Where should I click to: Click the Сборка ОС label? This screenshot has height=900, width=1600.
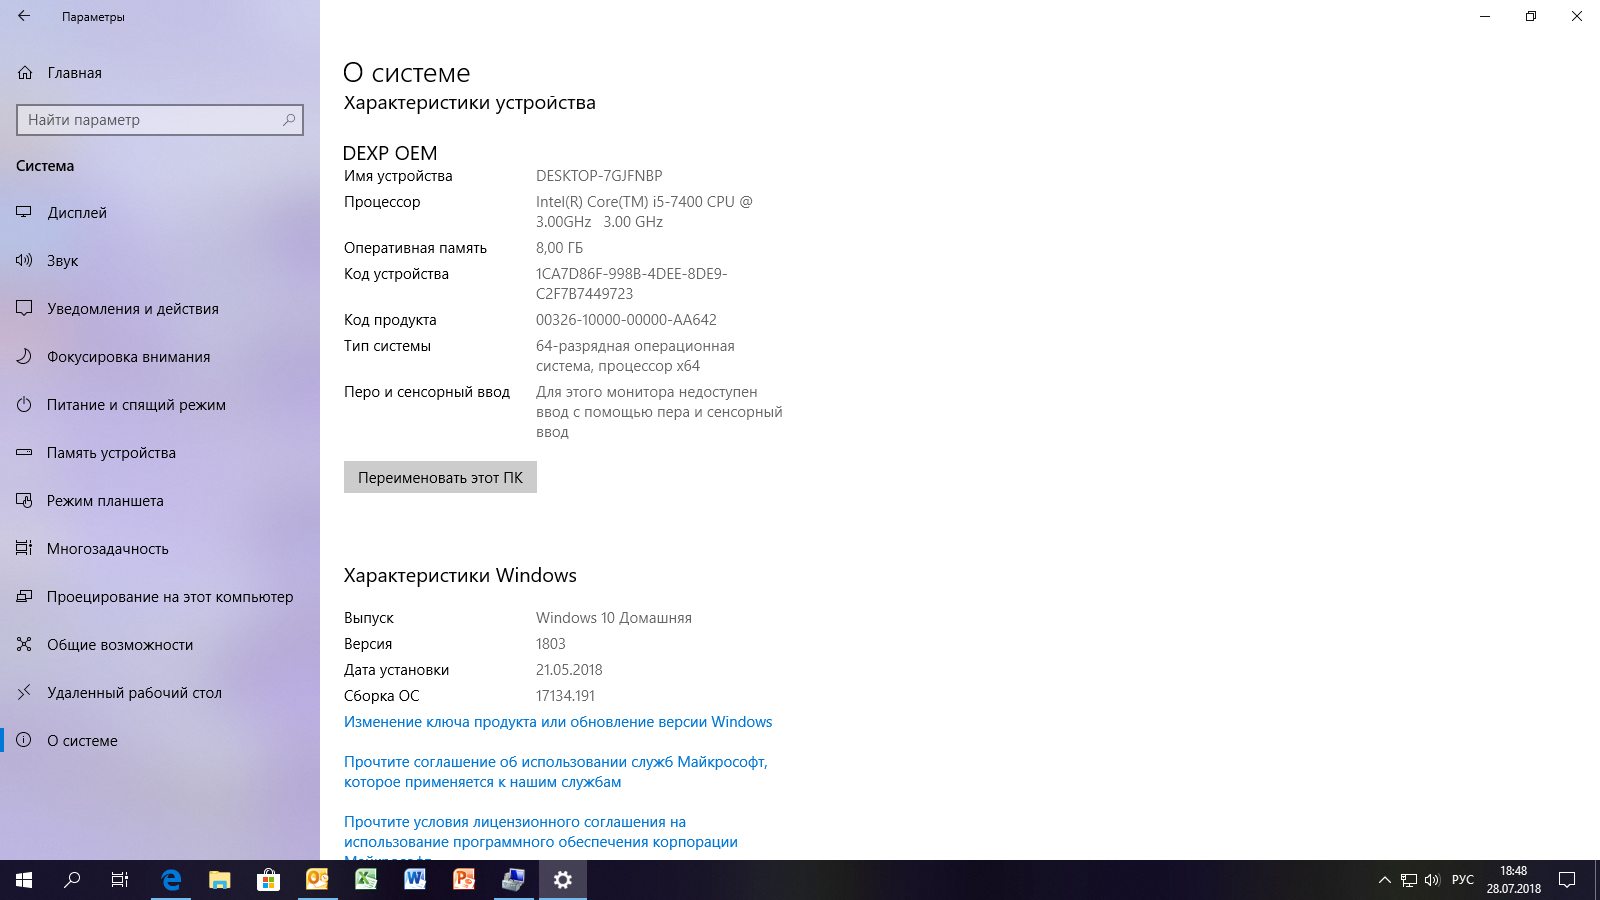coord(382,696)
